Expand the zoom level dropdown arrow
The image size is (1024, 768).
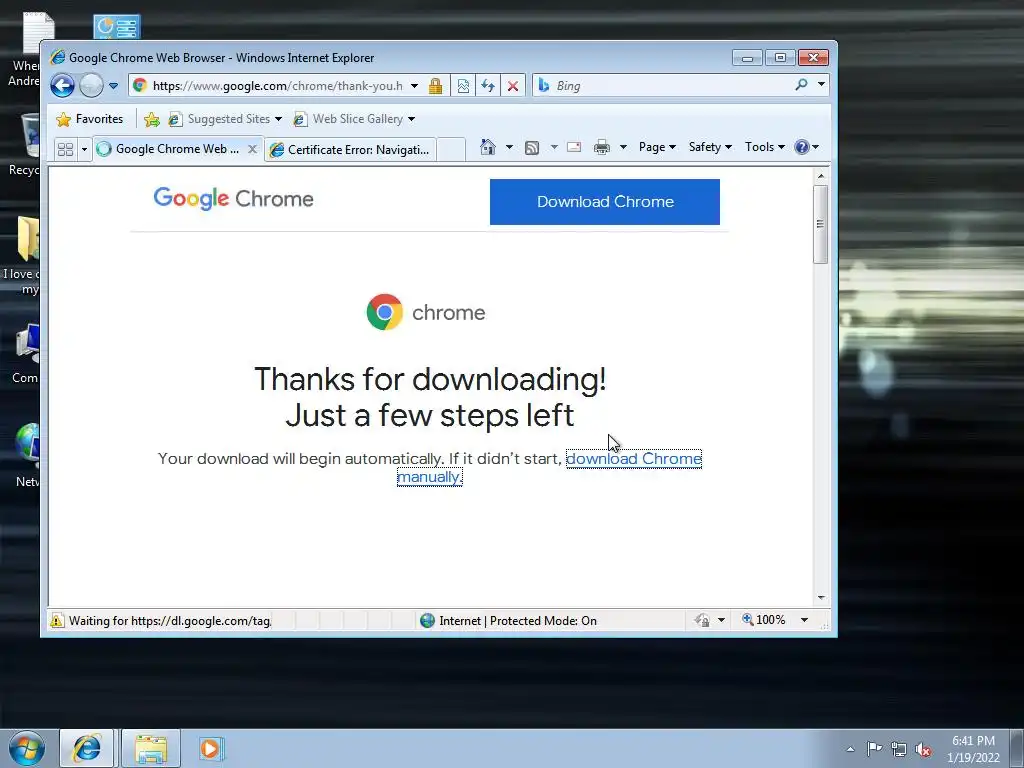pyautogui.click(x=804, y=620)
